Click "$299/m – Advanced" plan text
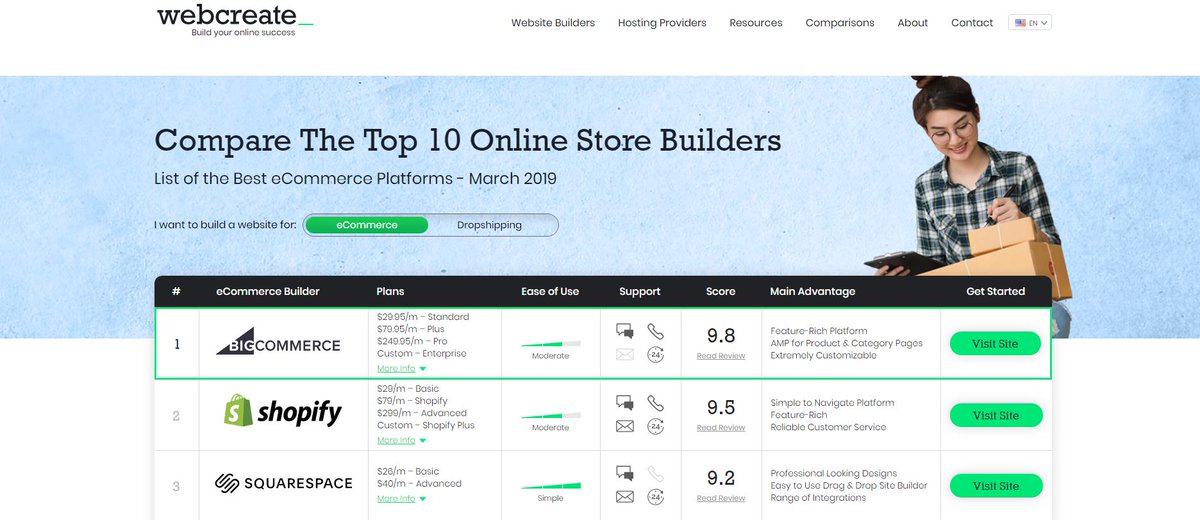The height and width of the screenshot is (520, 1200). pyautogui.click(x=422, y=413)
